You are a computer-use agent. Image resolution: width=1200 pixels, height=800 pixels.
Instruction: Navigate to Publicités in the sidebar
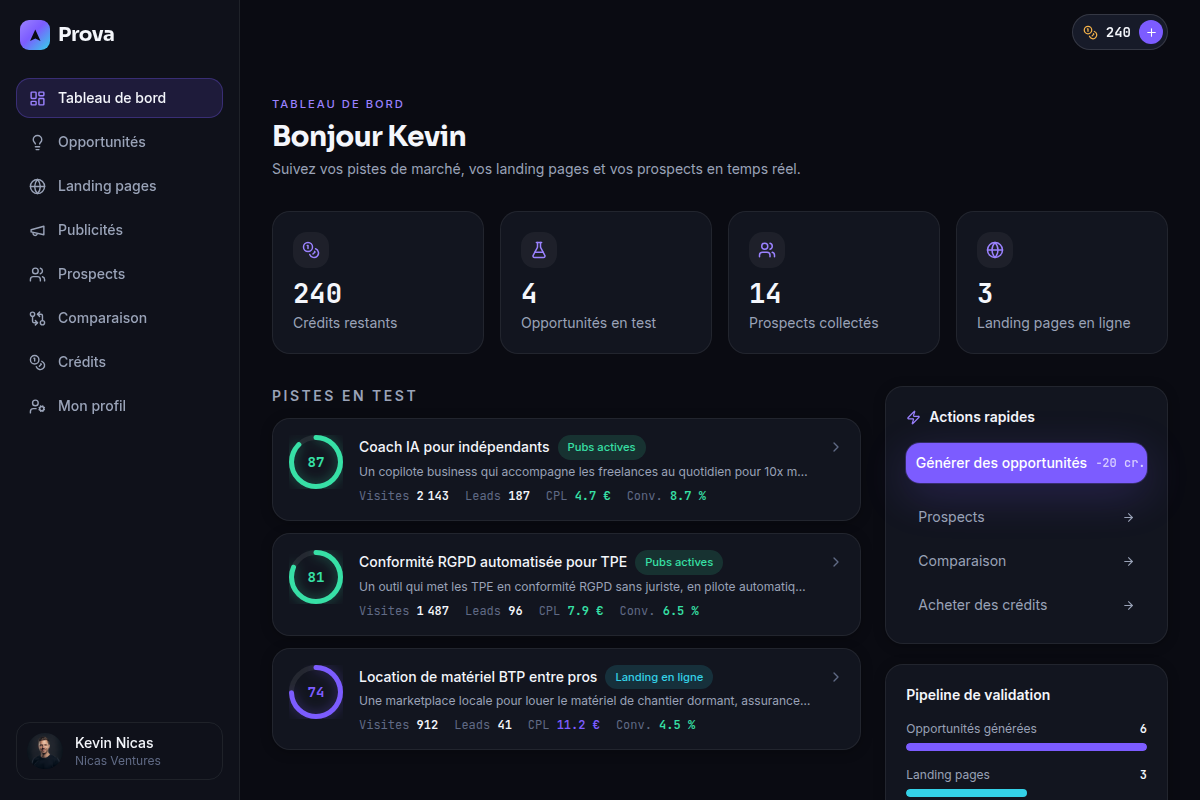pos(119,230)
